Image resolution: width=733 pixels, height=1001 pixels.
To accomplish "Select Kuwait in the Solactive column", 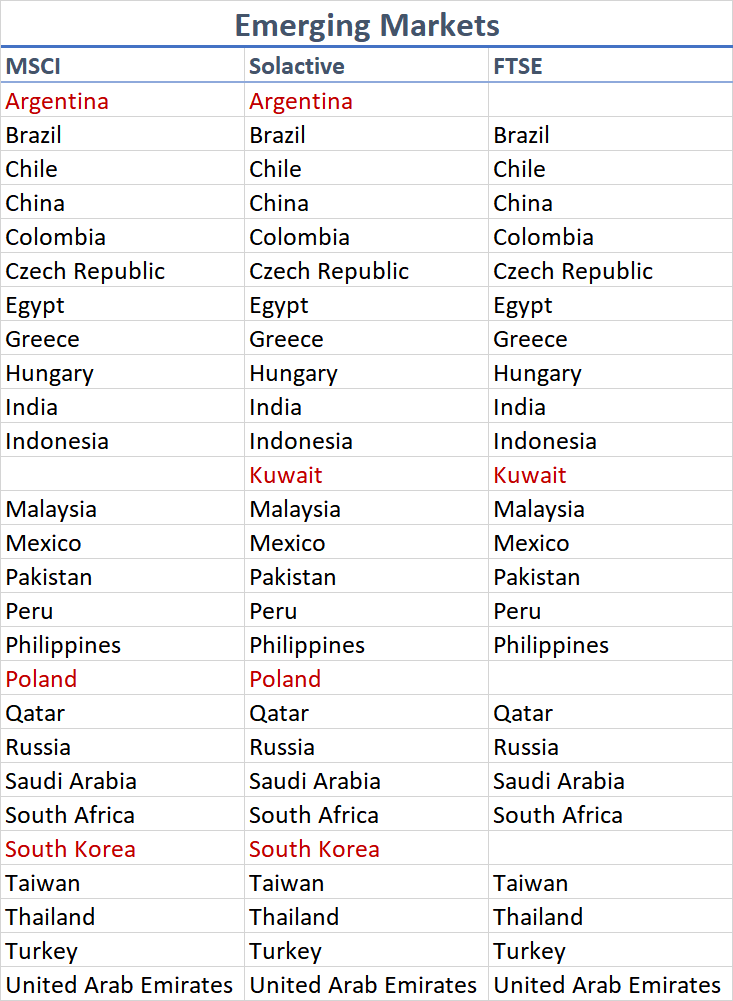I will [x=286, y=475].
